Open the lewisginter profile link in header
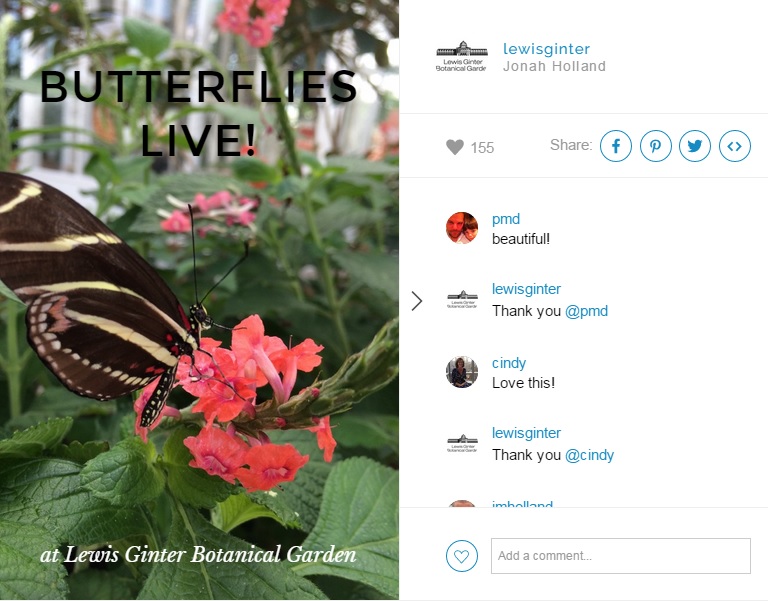The height and width of the screenshot is (601, 768). point(546,49)
